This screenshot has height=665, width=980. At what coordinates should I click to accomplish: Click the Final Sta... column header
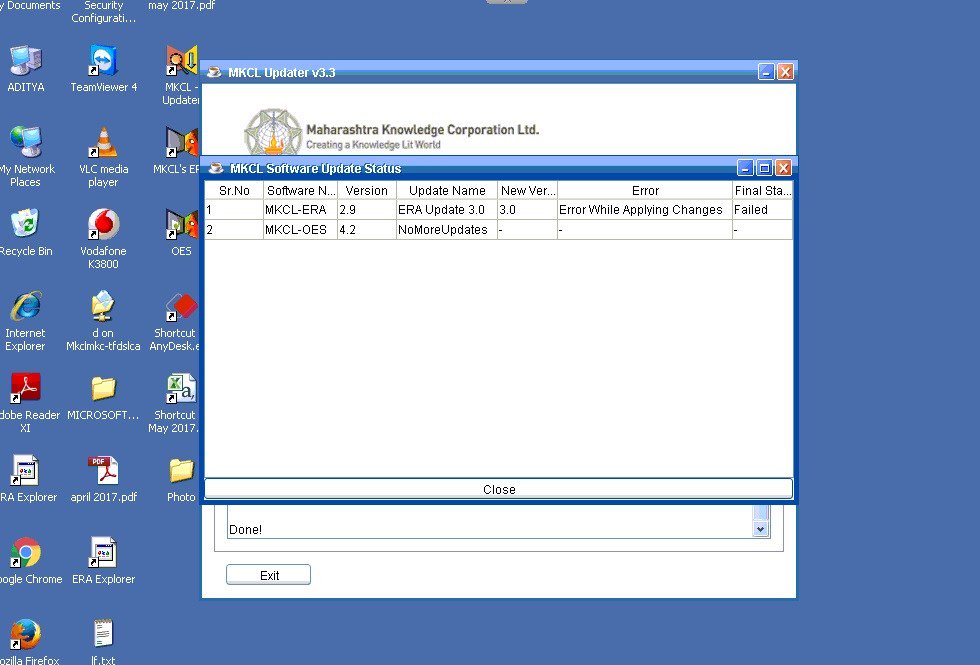click(762, 191)
